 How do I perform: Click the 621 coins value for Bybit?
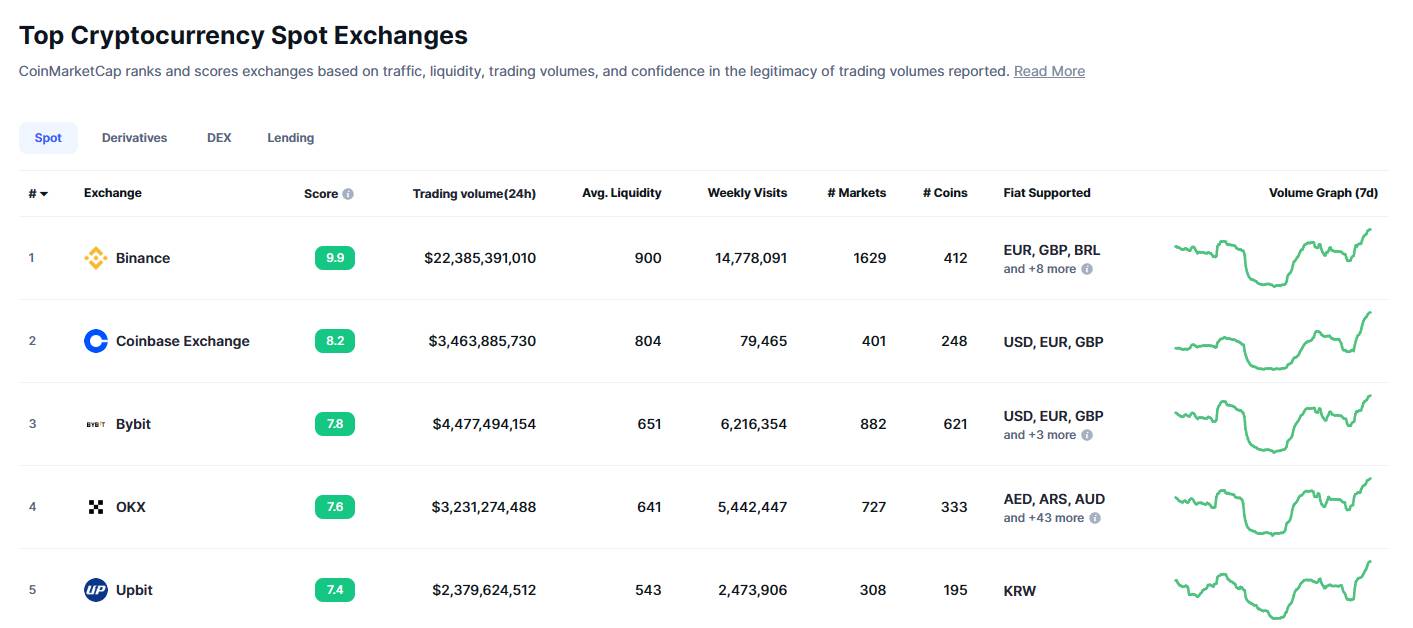click(x=955, y=424)
